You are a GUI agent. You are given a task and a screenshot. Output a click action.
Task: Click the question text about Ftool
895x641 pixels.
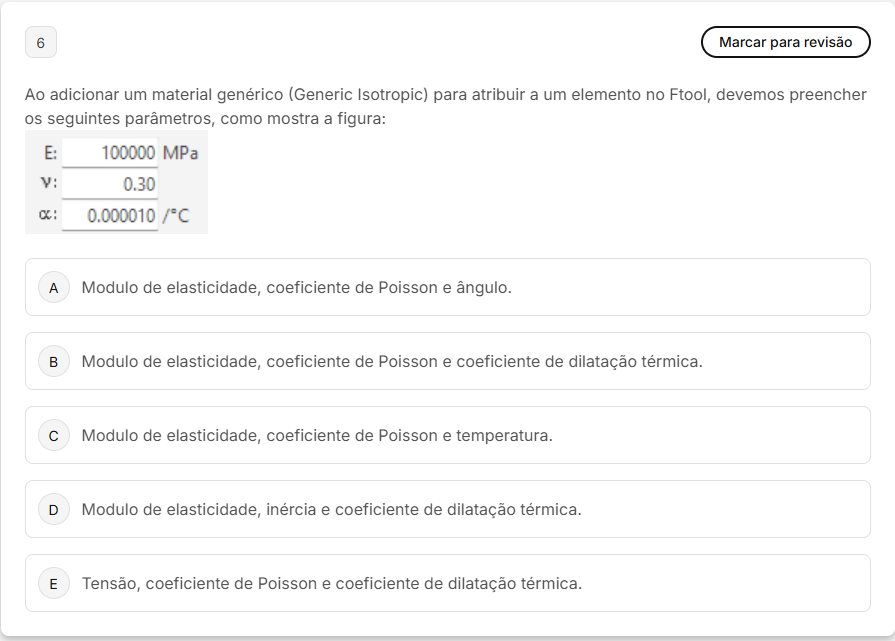coord(446,106)
